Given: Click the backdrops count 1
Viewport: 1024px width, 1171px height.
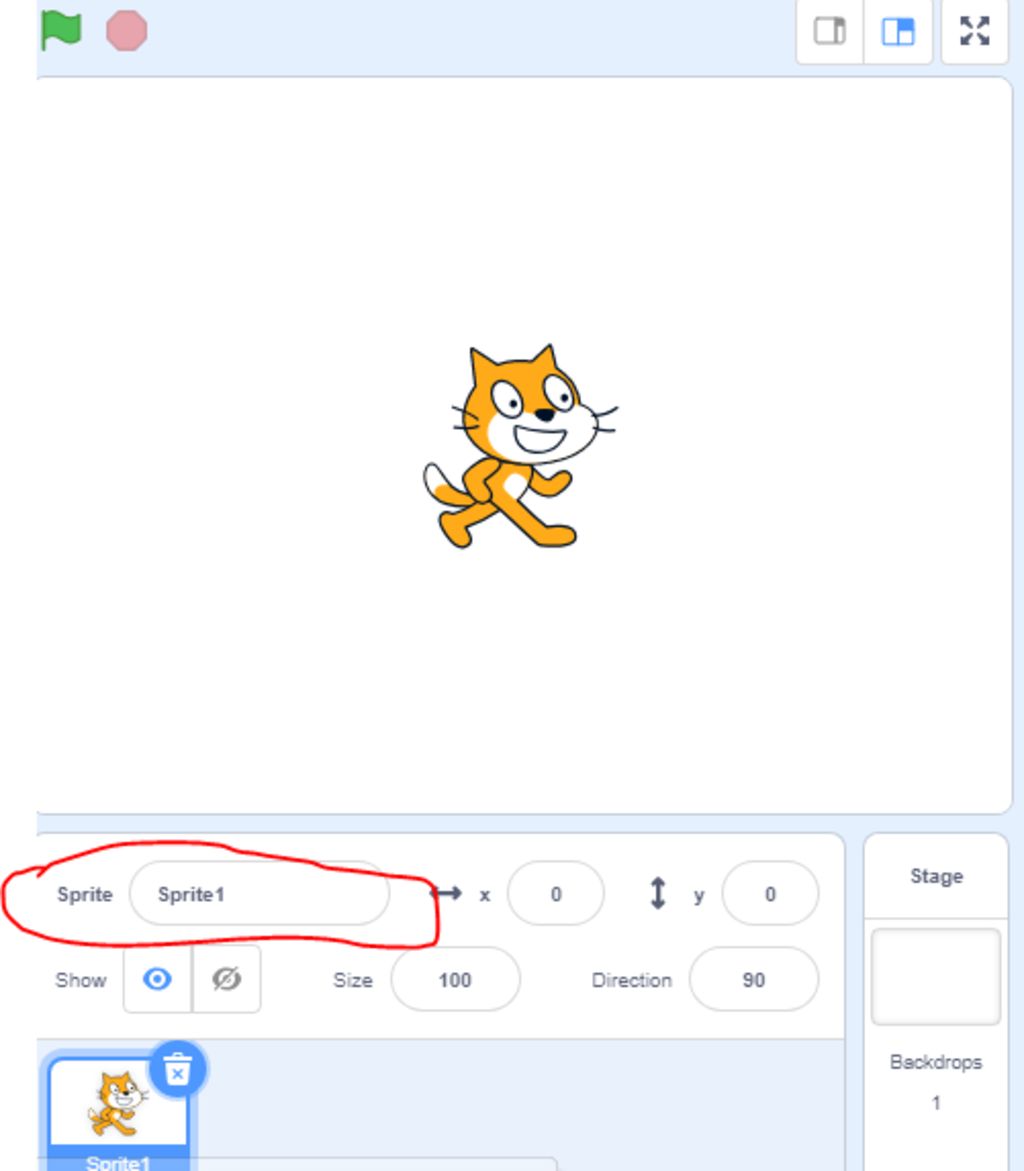Looking at the screenshot, I should pyautogui.click(x=936, y=1103).
